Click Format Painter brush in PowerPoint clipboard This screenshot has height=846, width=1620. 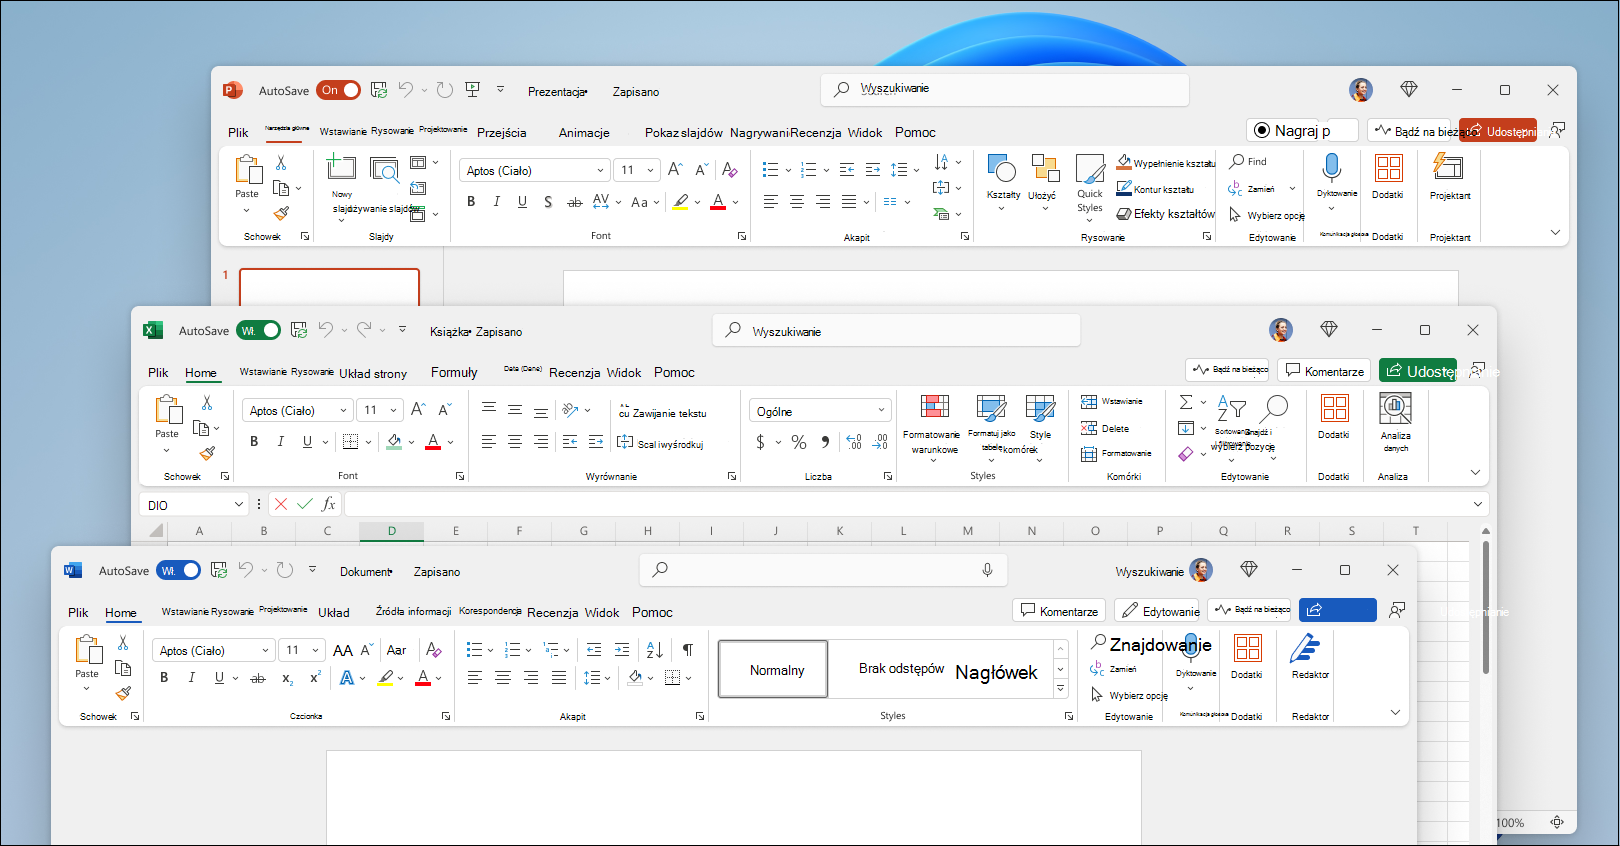(282, 213)
